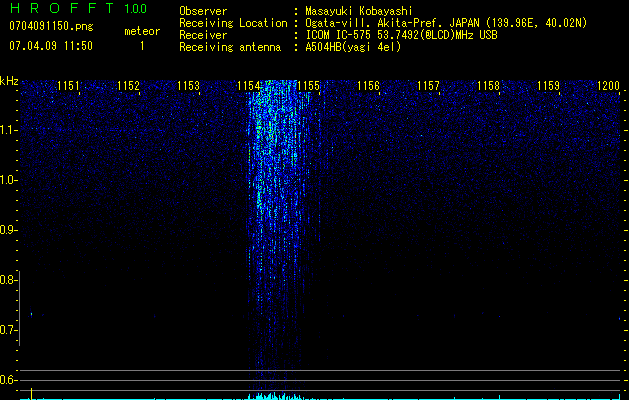Click the gray vertical range bar beside 0.7
Screen dimensions: 629x400
[20, 308]
